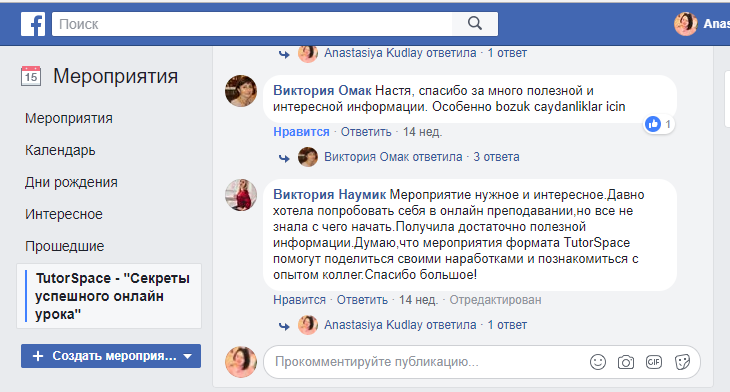Viewport: 730px width, 392px height.
Task: Click the Facebook logo icon
Action: tap(33, 24)
